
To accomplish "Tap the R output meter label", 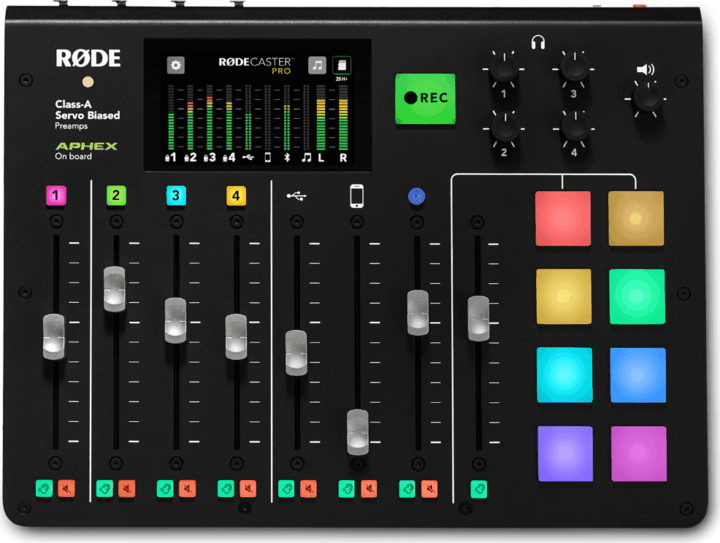I will point(343,158).
